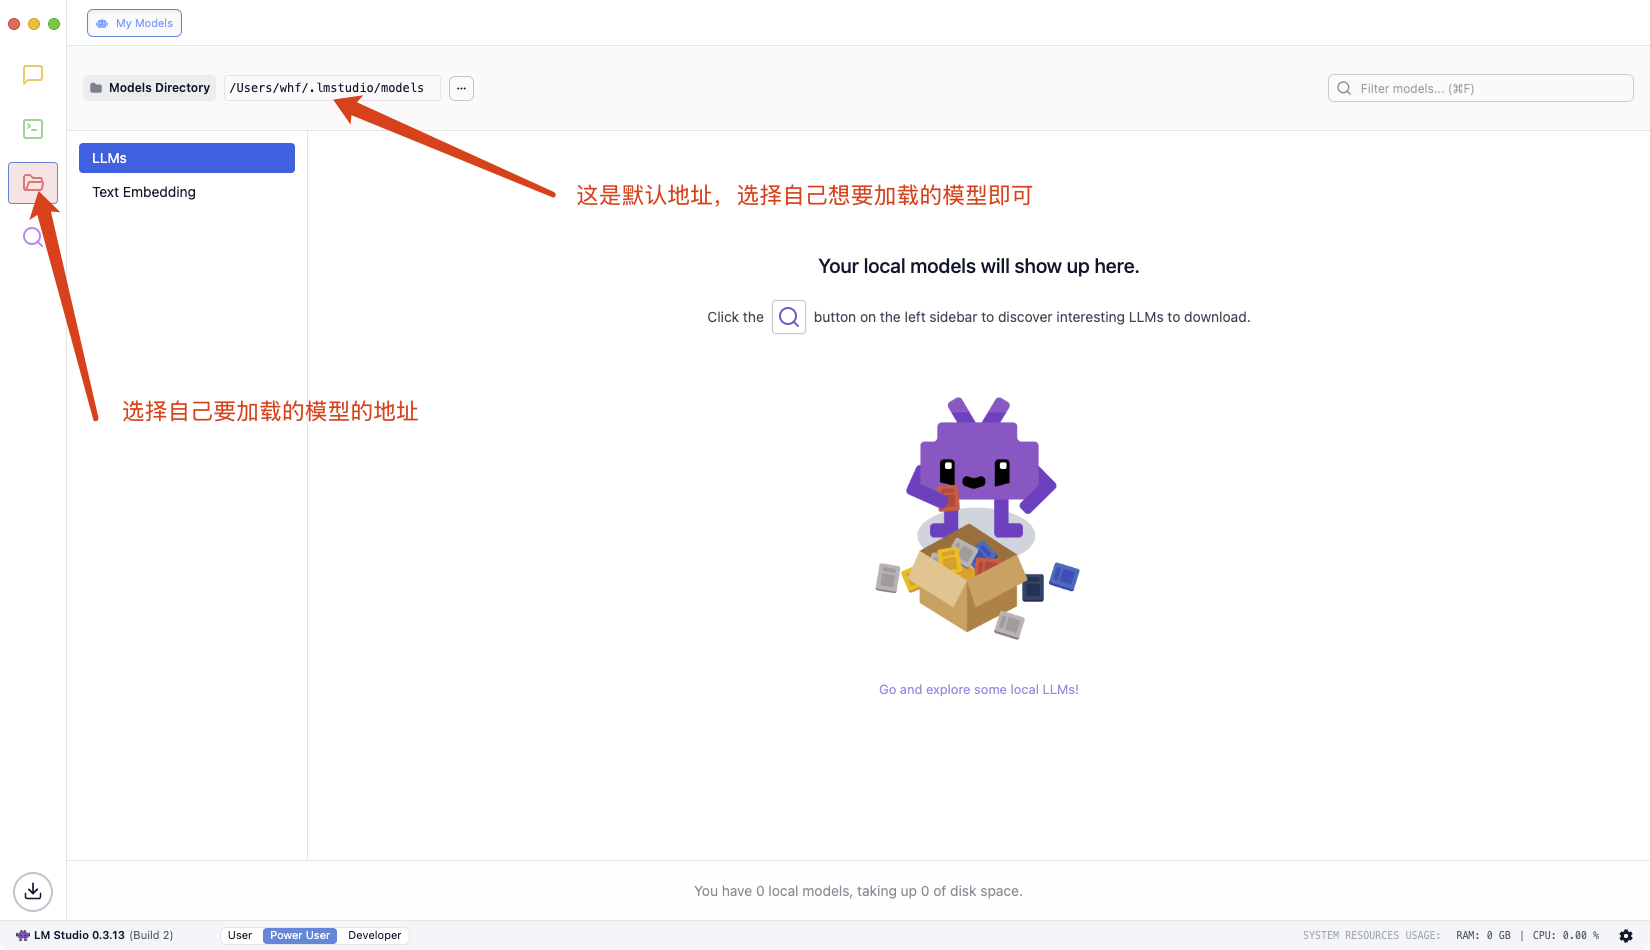
Task: Click 'Go and explore some local LLMs!' link
Action: click(979, 689)
